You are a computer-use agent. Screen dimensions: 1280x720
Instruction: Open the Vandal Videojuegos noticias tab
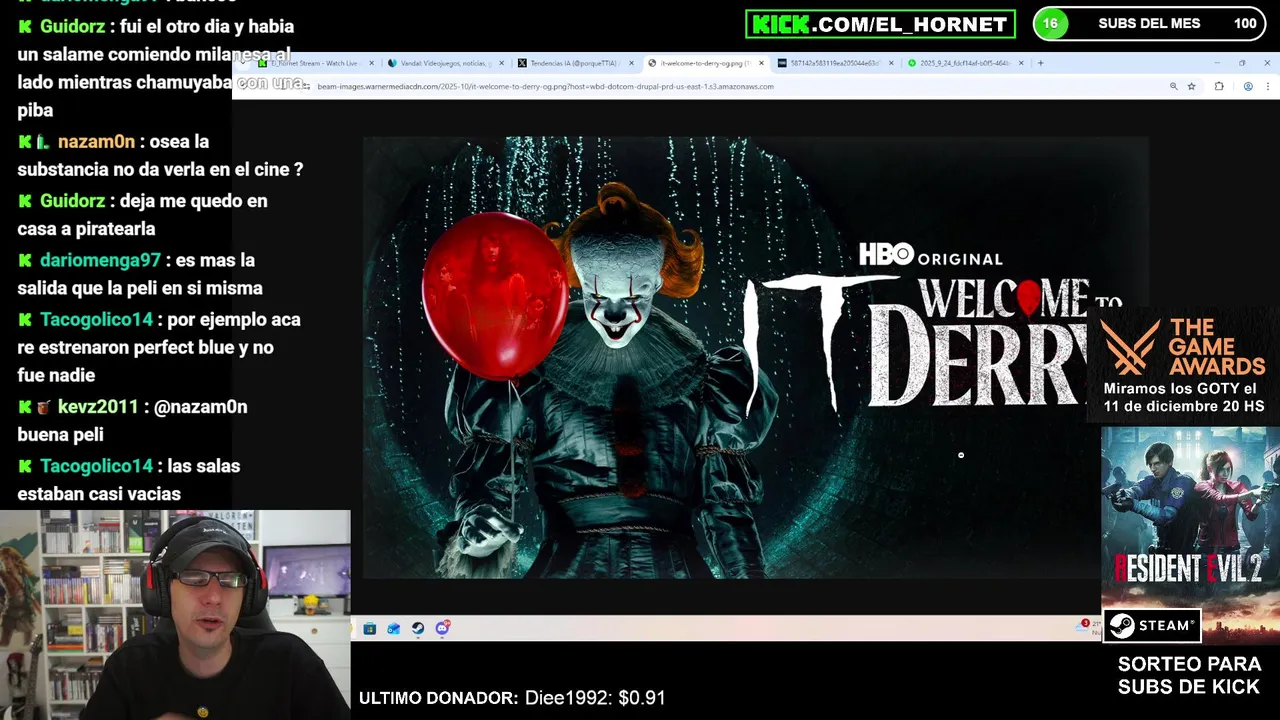point(445,63)
